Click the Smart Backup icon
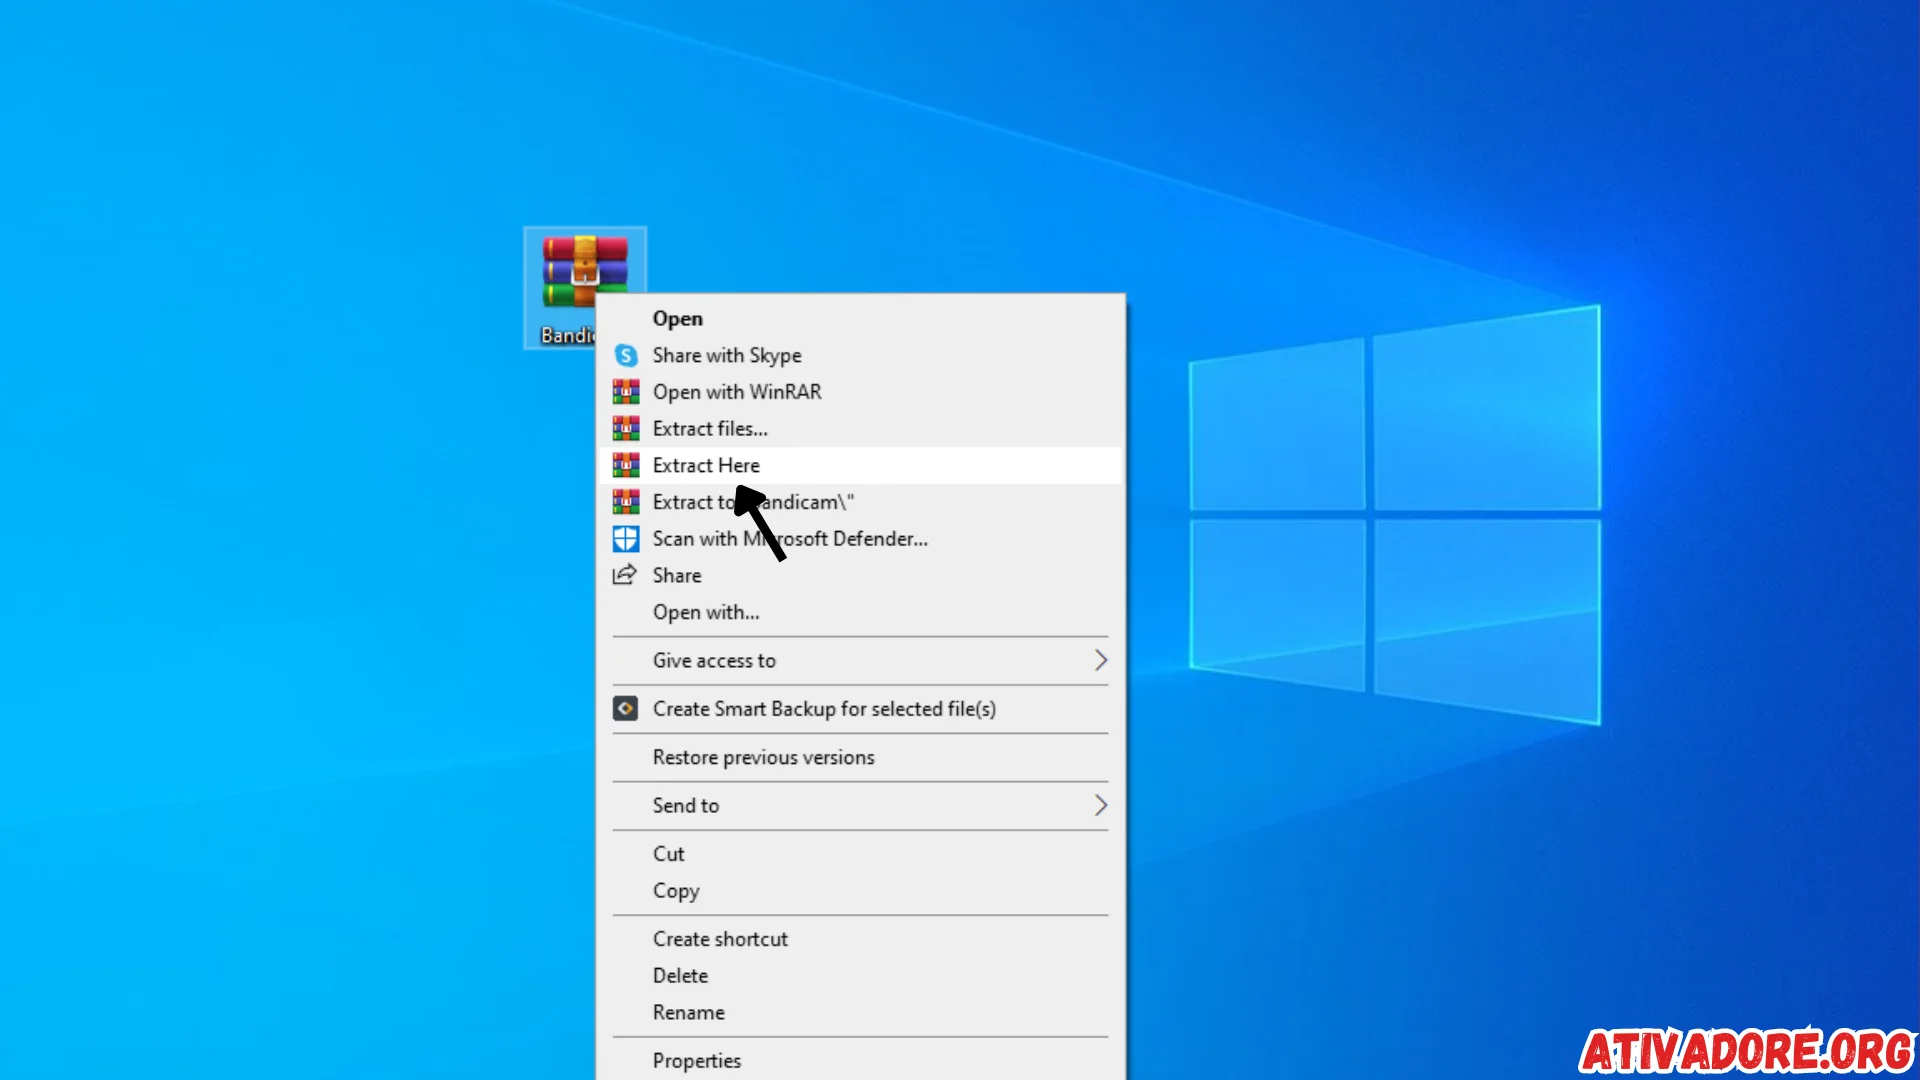Screen dimensions: 1920x1080 [x=625, y=708]
